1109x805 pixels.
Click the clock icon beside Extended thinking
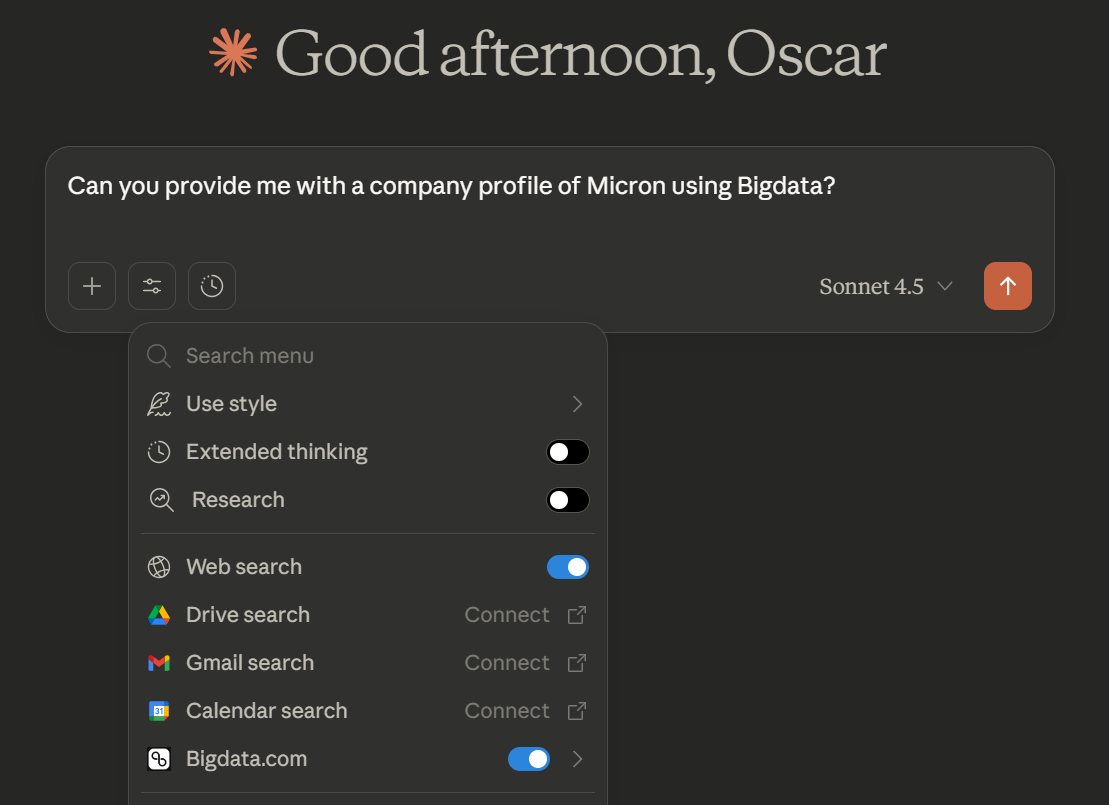[159, 452]
